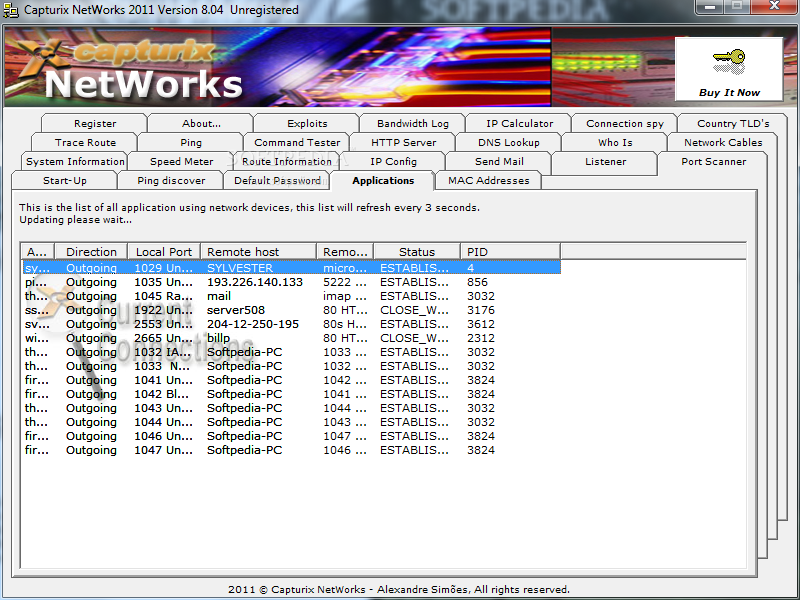
Task: Select row with host 193.226.140.133
Action: click(292, 282)
